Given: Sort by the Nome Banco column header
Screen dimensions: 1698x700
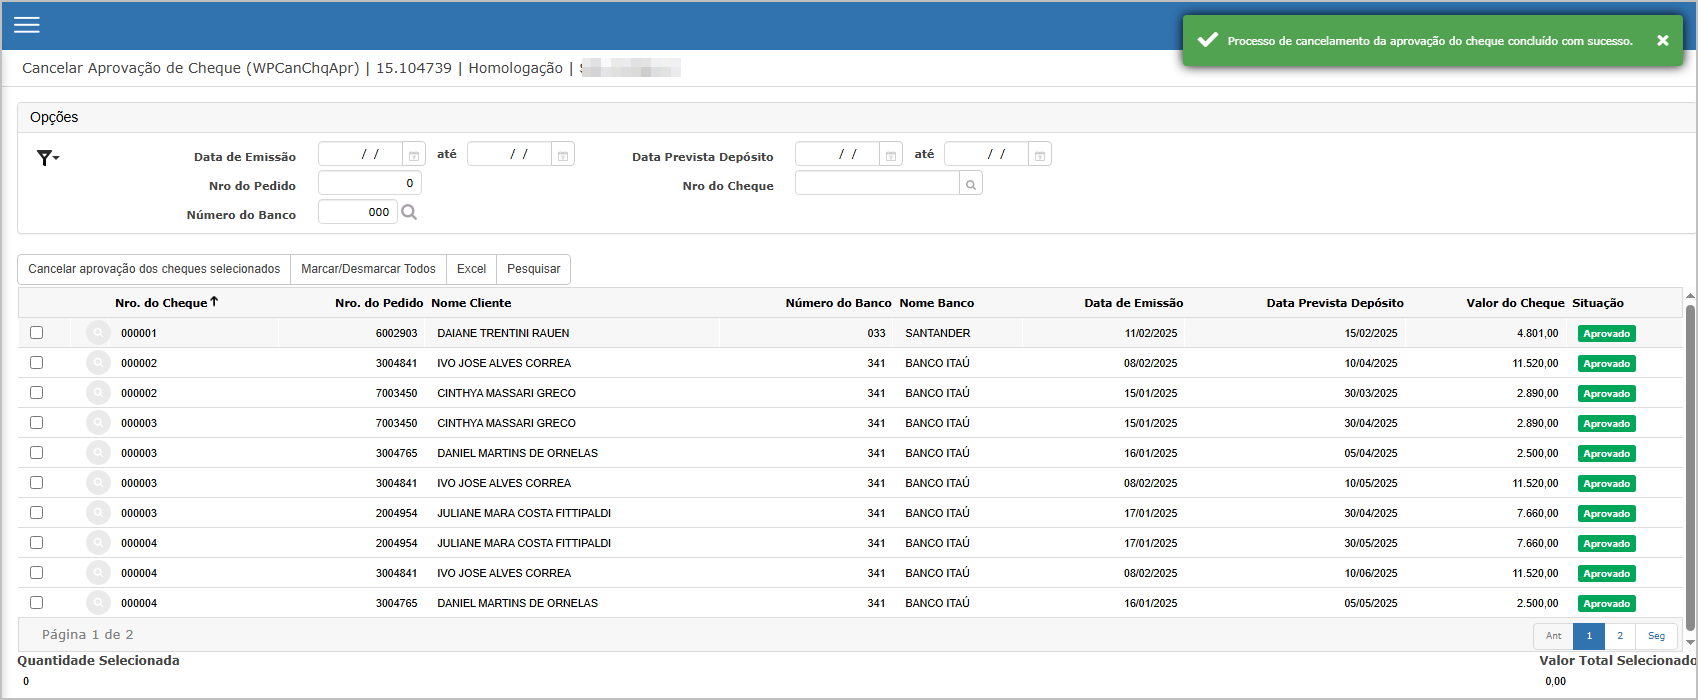Looking at the screenshot, I should (937, 303).
